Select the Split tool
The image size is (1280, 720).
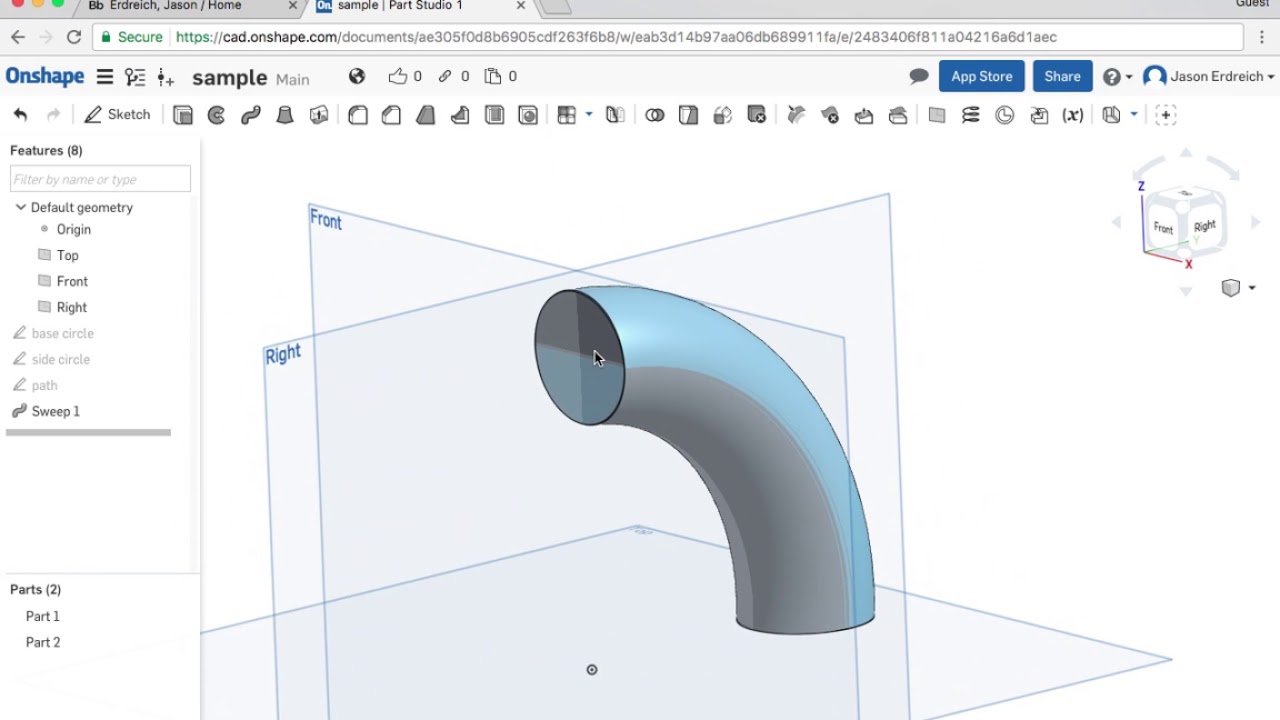tap(688, 115)
